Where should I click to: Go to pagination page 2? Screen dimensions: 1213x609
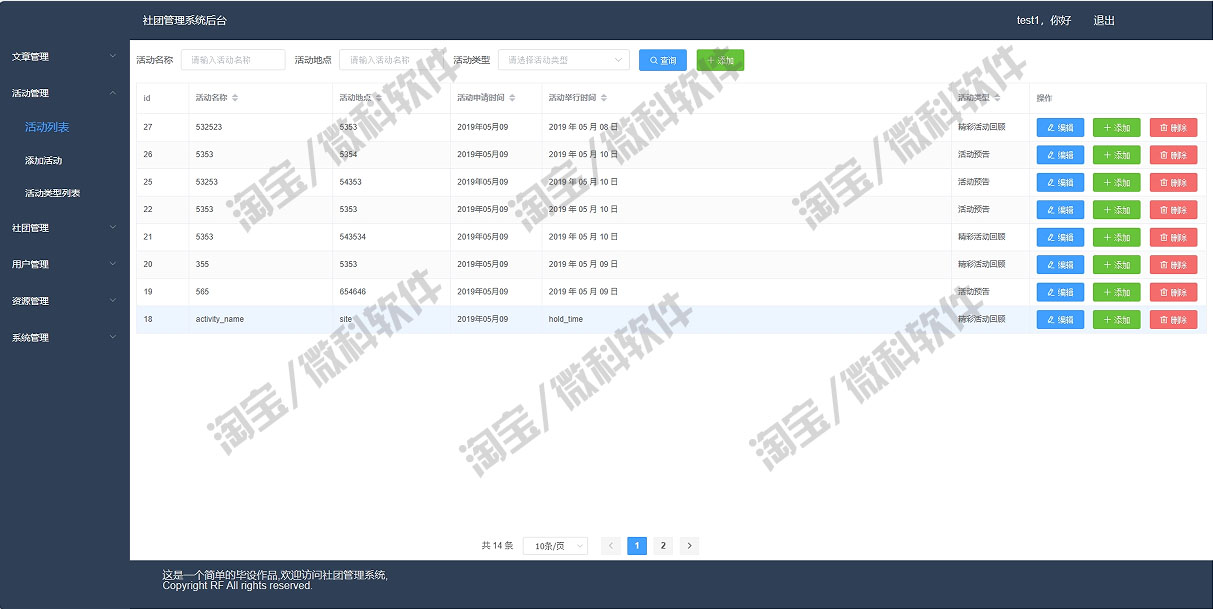click(x=663, y=546)
